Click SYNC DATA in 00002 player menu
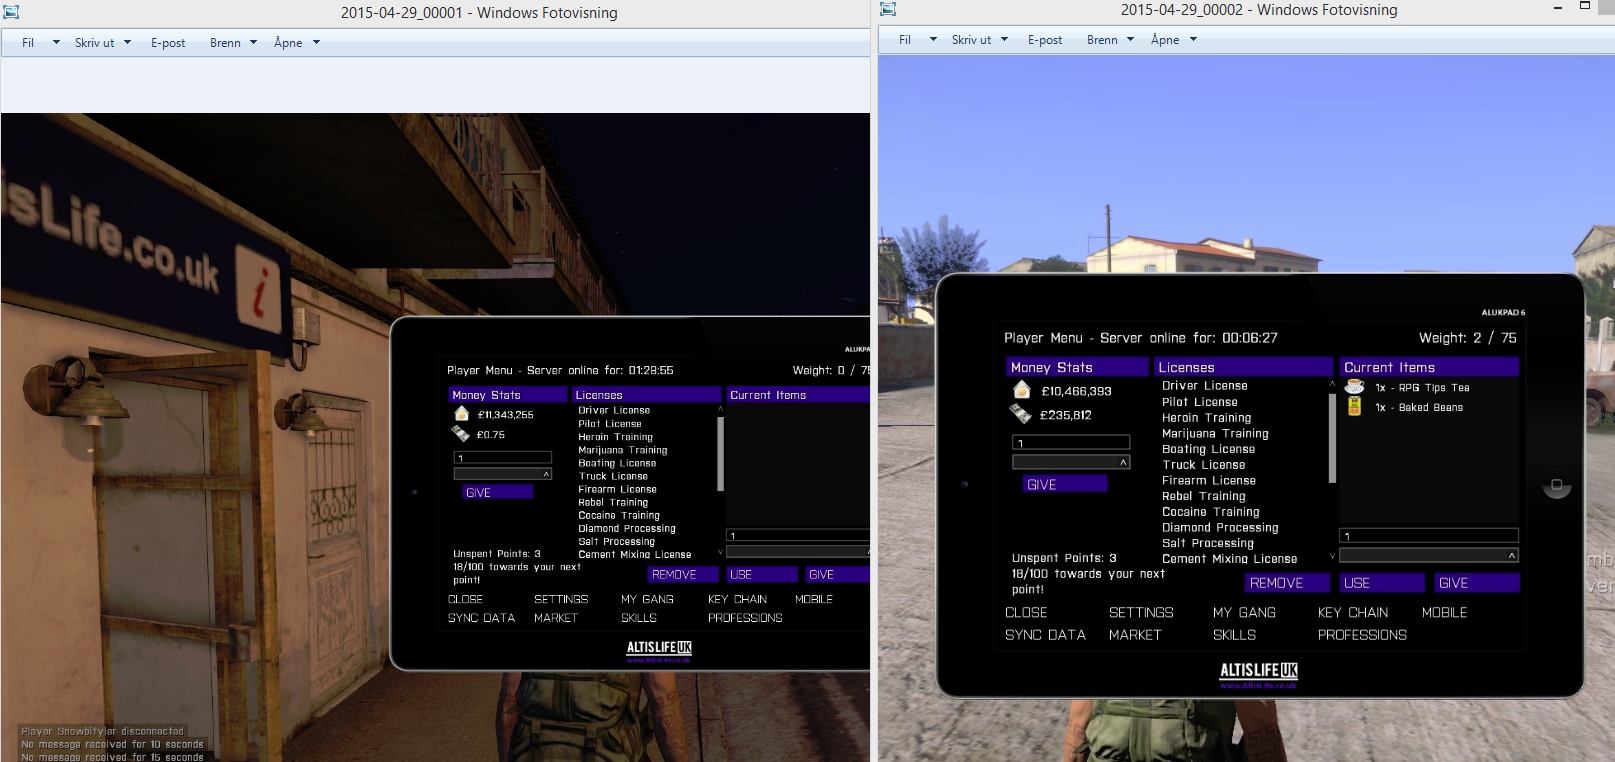1615x762 pixels. pyautogui.click(x=1045, y=635)
